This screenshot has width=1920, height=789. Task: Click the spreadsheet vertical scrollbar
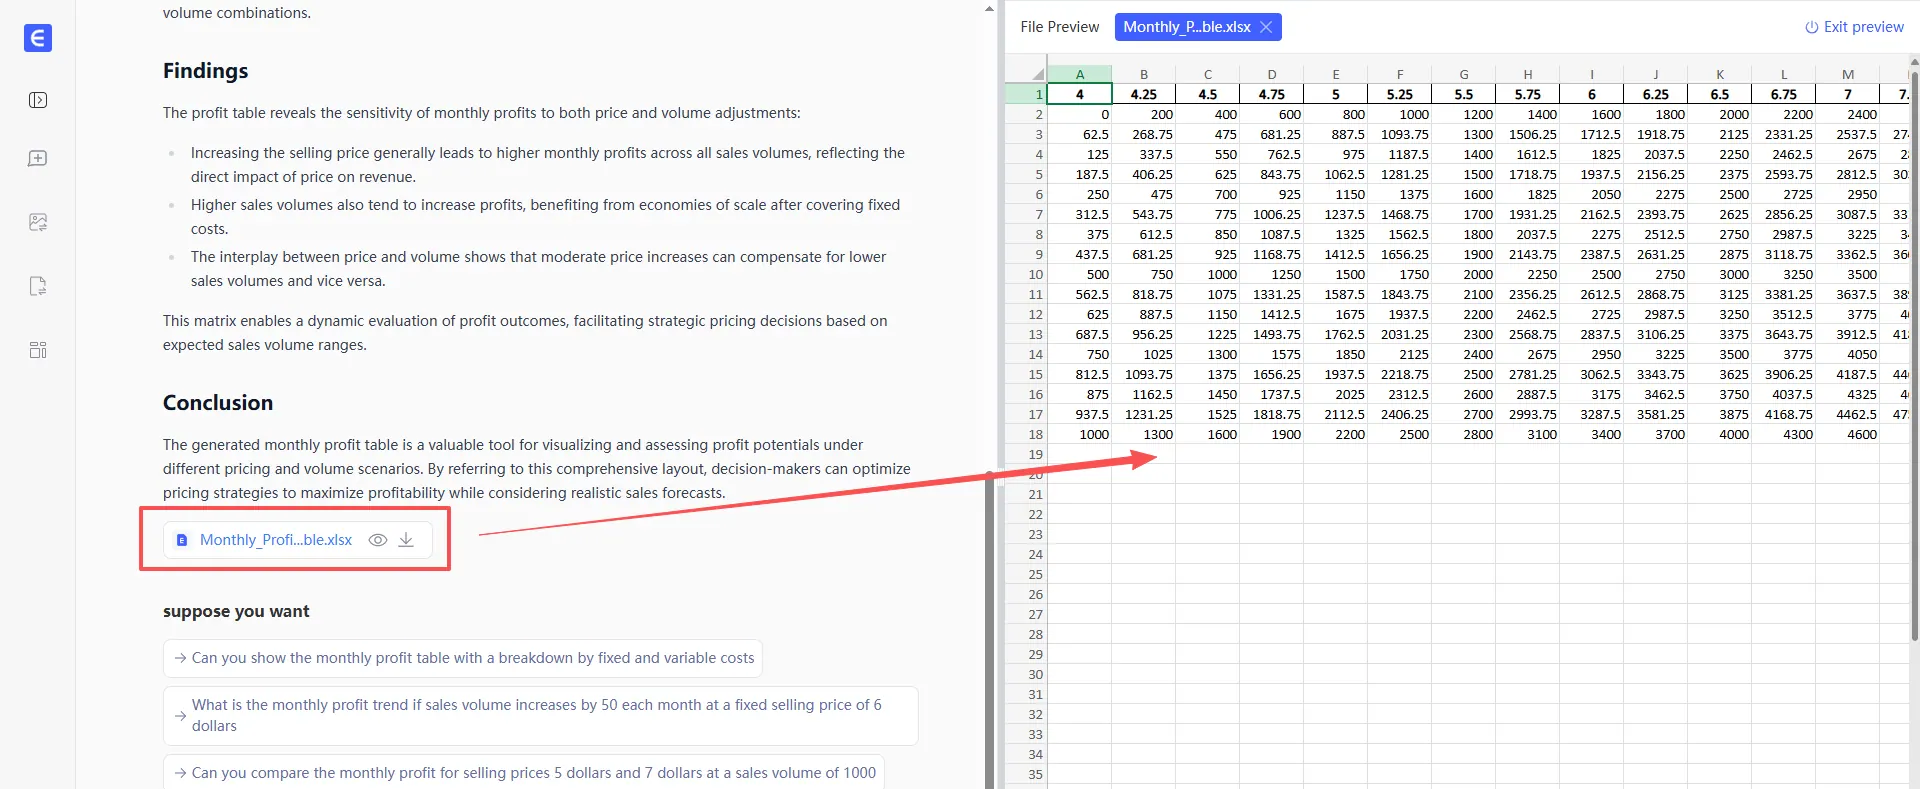[1914, 350]
